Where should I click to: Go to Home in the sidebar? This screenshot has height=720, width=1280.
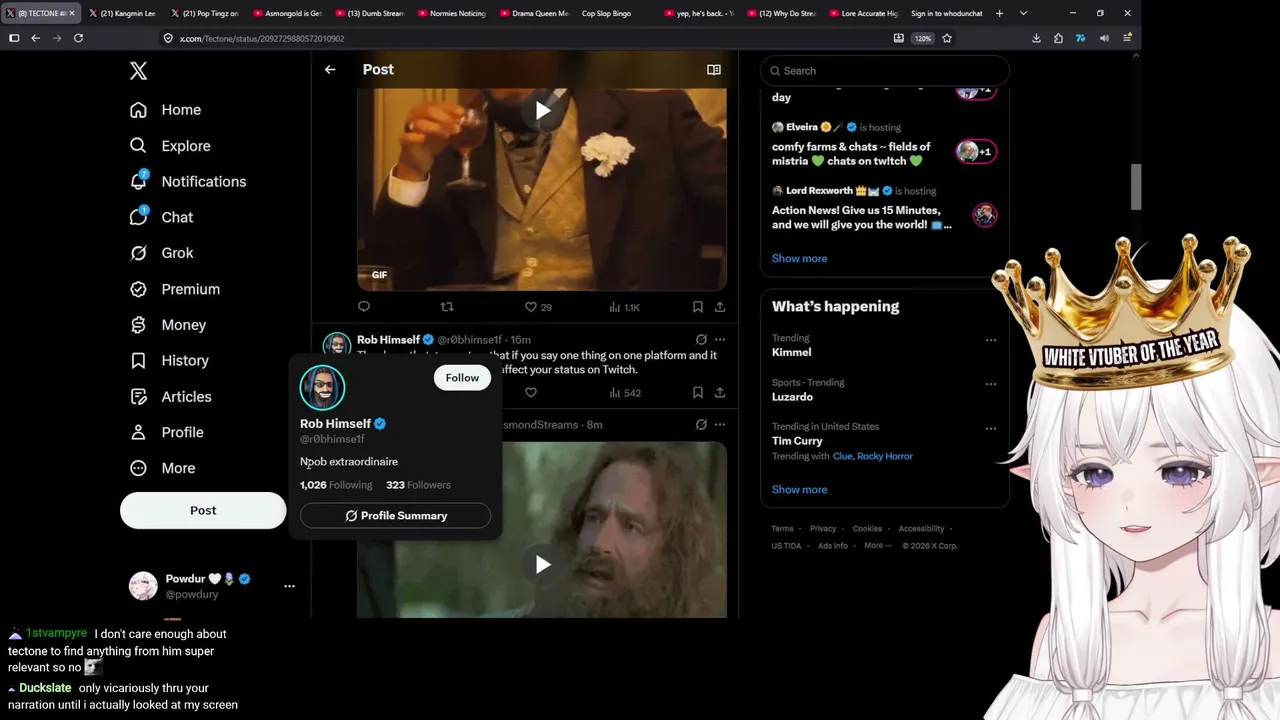165,110
